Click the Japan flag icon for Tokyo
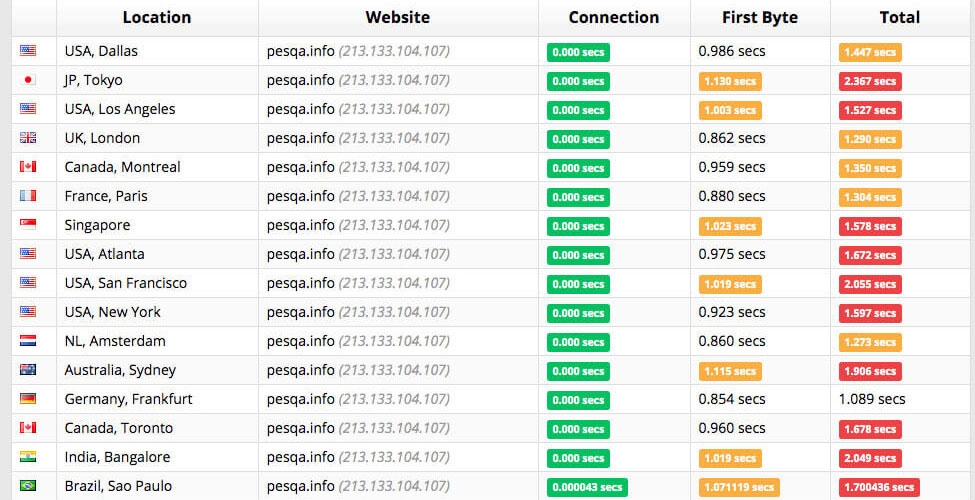 pyautogui.click(x=27, y=80)
